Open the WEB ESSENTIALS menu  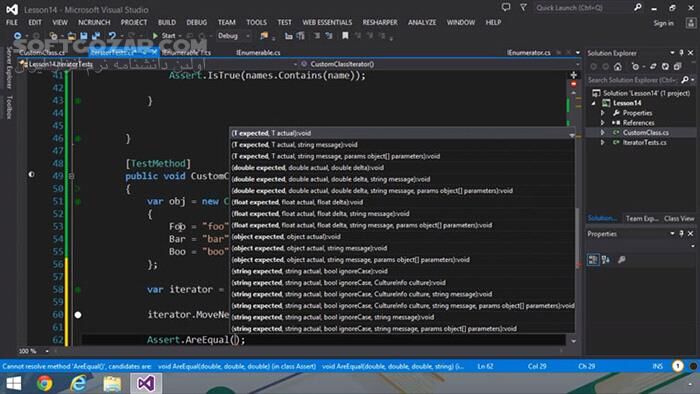[x=327, y=22]
